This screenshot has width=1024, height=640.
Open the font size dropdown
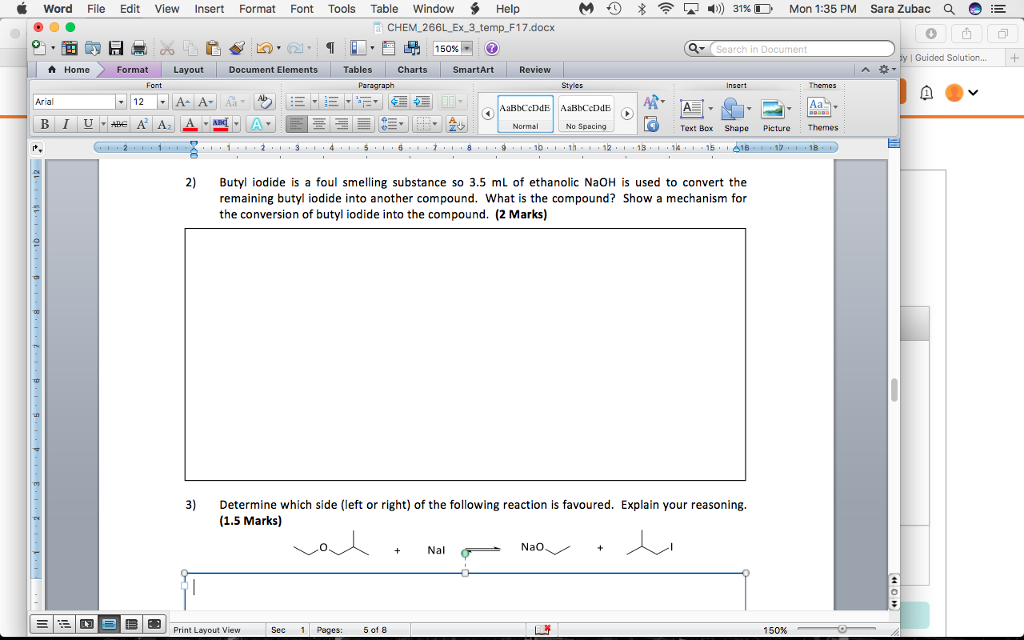[x=163, y=101]
